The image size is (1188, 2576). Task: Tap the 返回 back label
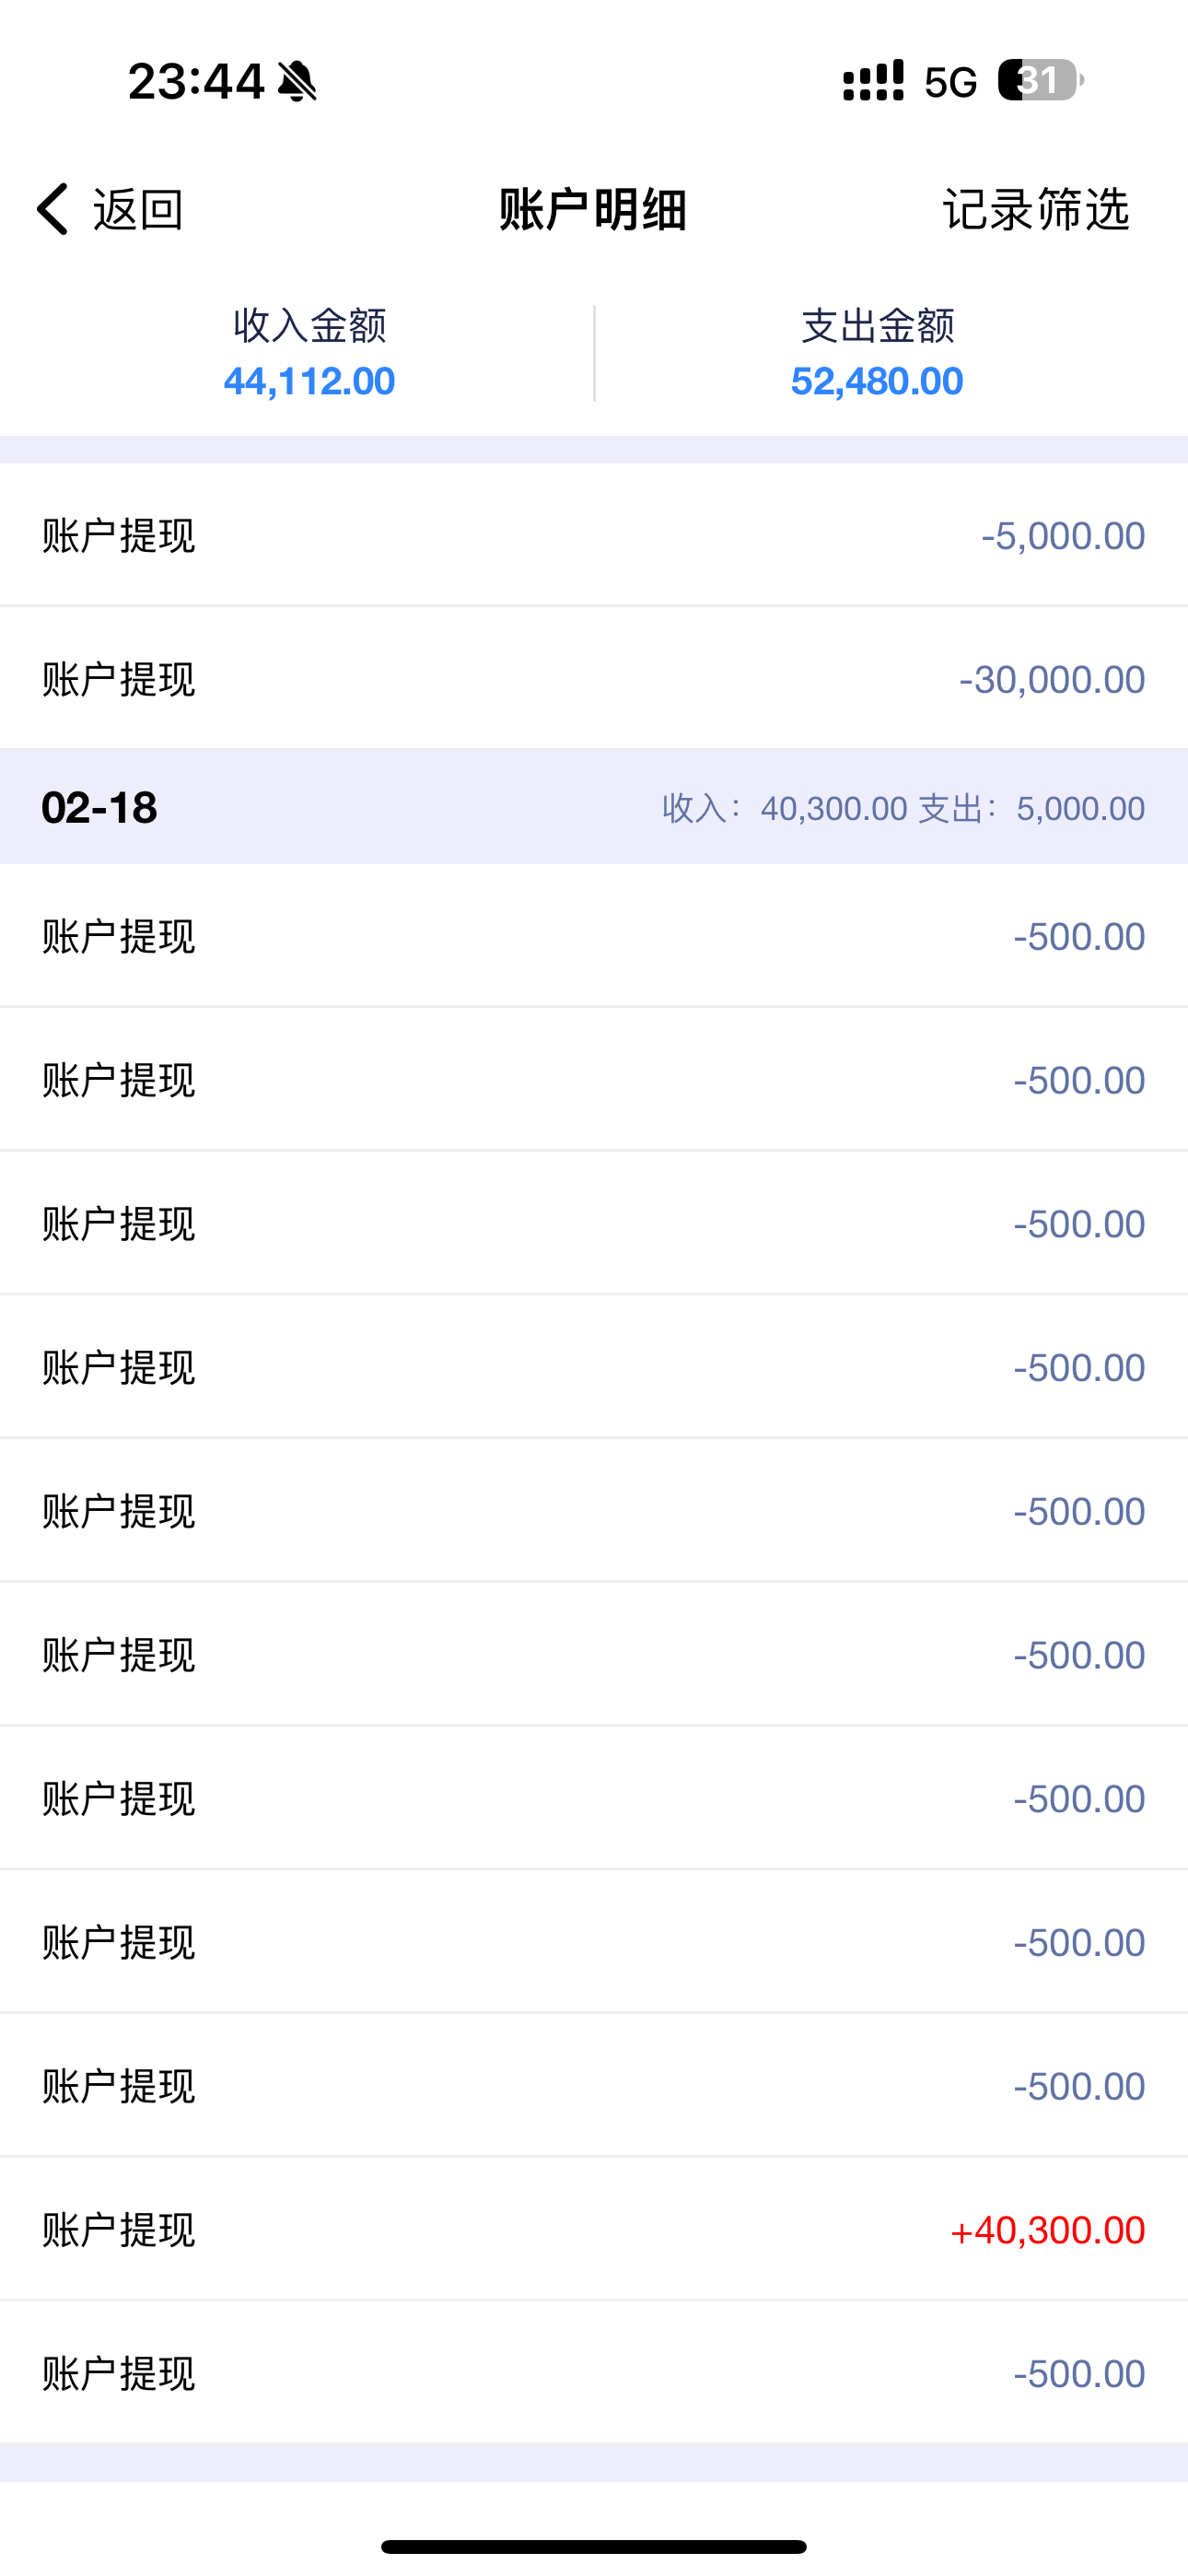(138, 210)
